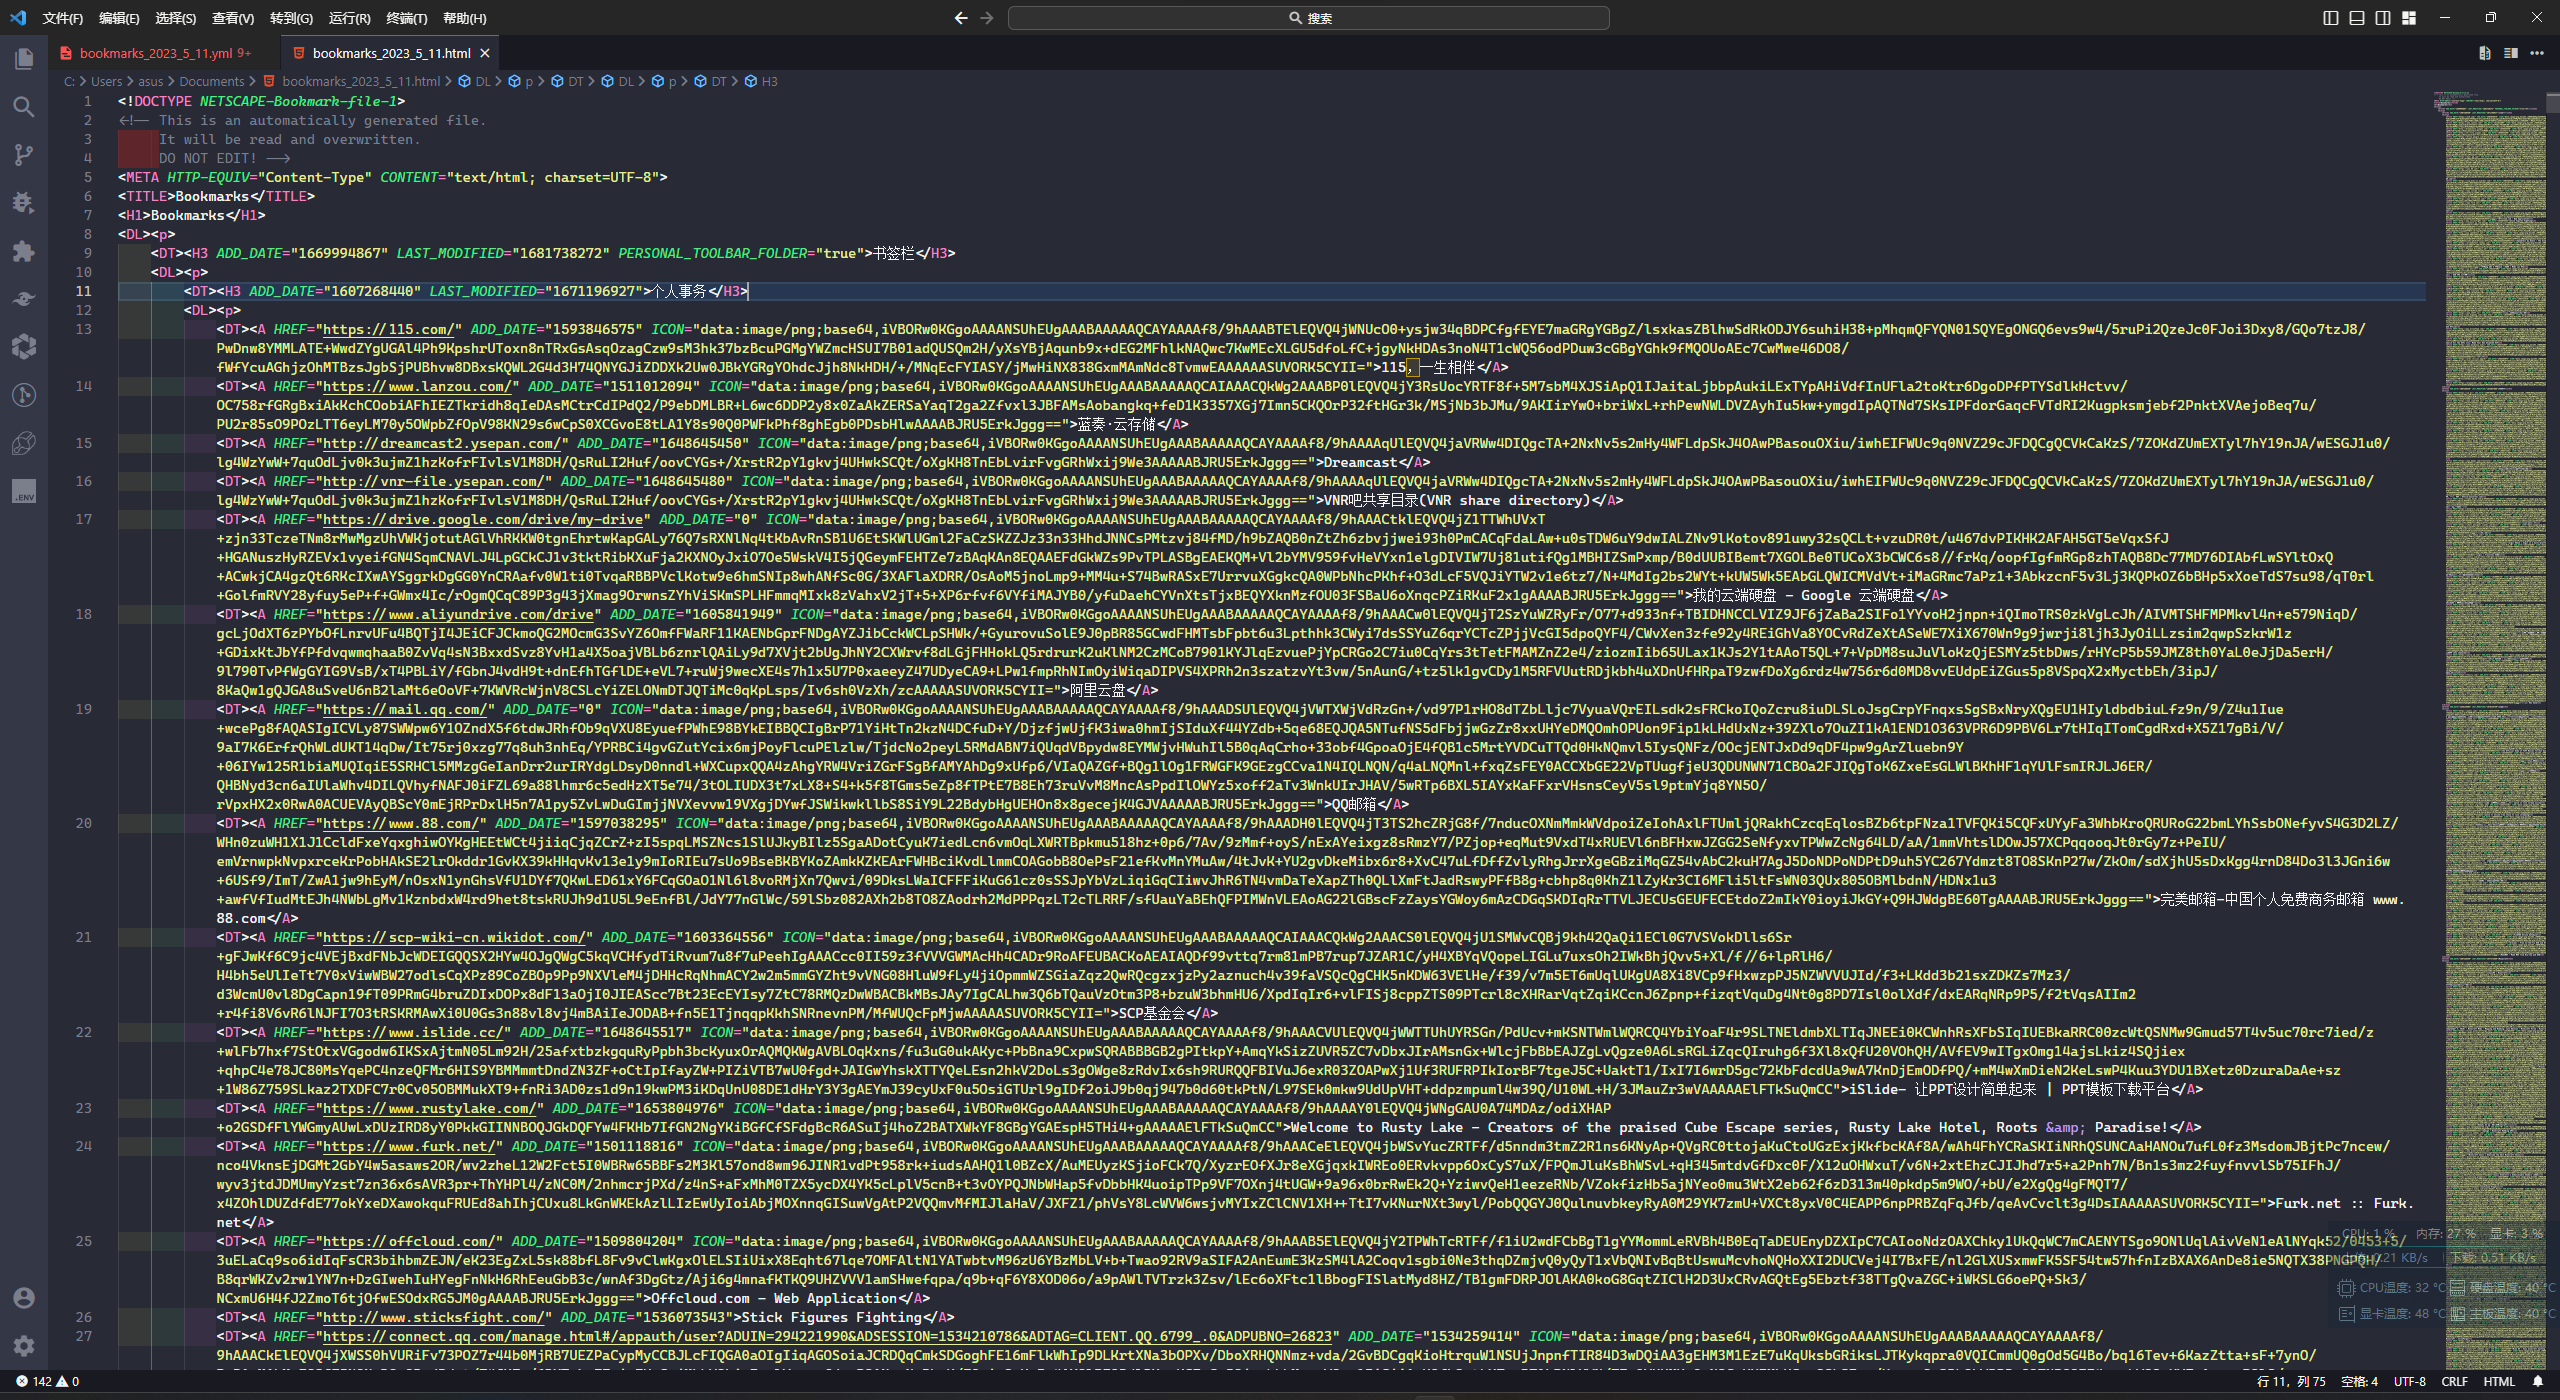Toggle the bottom panel visibility

tap(2357, 17)
